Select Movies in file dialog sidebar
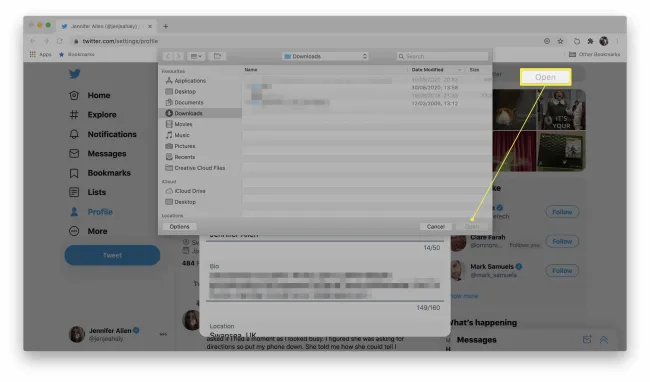Viewport: 650px width, 382px height. (179, 124)
